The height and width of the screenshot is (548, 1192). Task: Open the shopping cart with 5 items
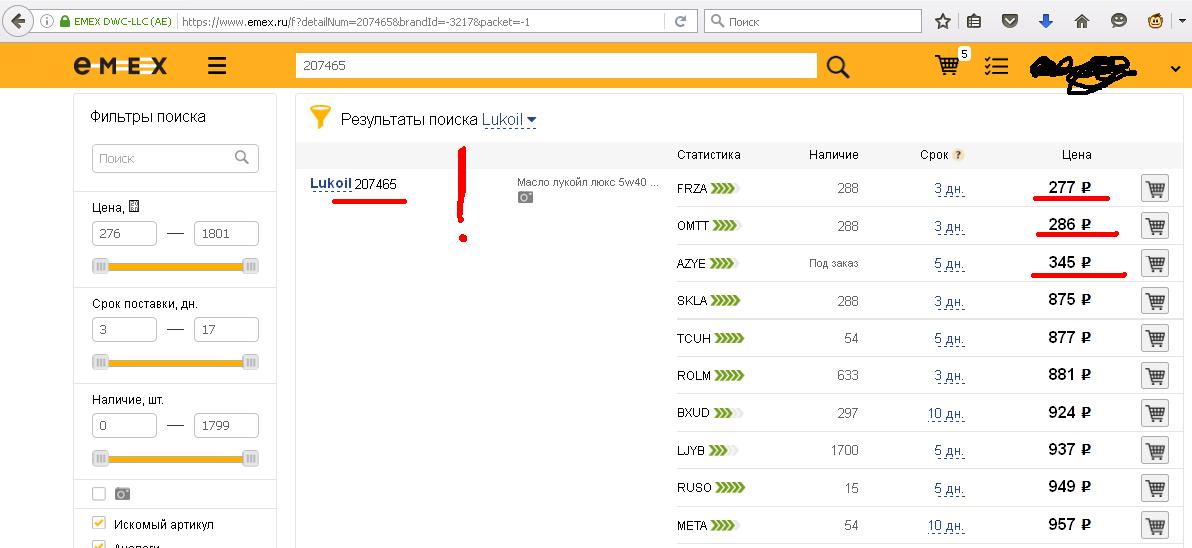click(x=948, y=65)
